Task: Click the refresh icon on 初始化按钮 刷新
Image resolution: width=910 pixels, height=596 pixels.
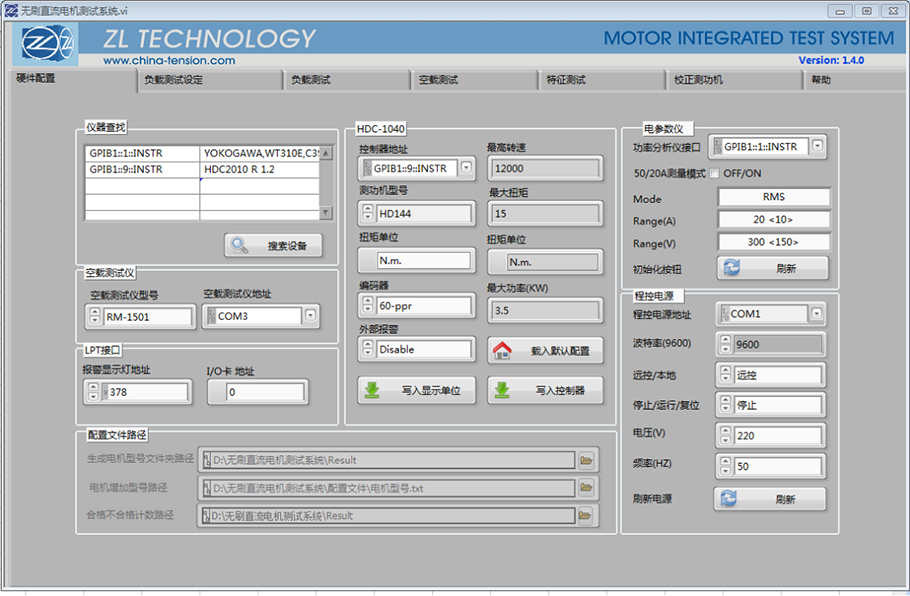Action: pyautogui.click(x=731, y=268)
